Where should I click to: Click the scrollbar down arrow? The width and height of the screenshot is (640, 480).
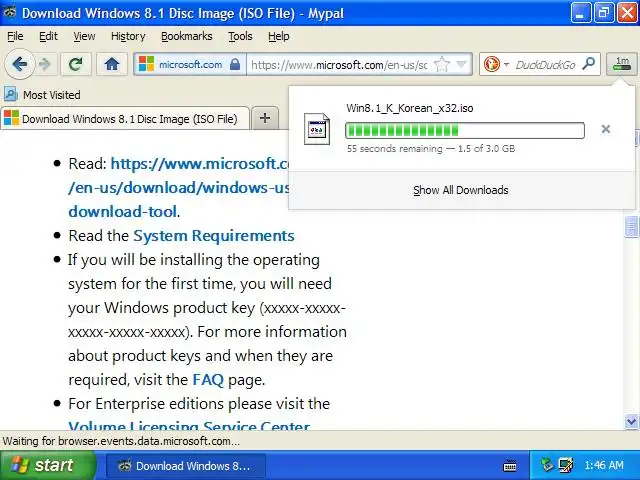[631, 421]
